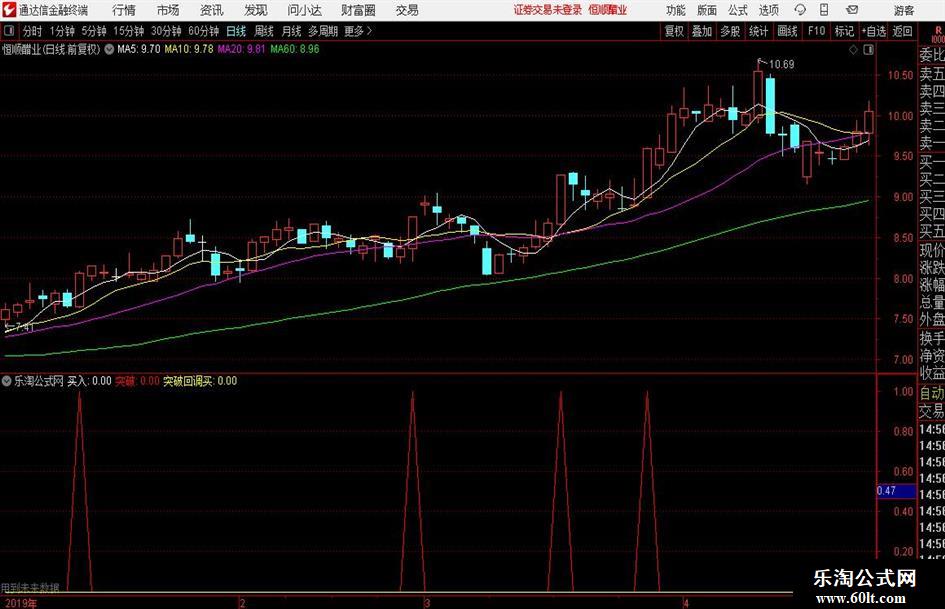Click the 复权 toolbar button
This screenshot has height=609, width=945.
[674, 31]
